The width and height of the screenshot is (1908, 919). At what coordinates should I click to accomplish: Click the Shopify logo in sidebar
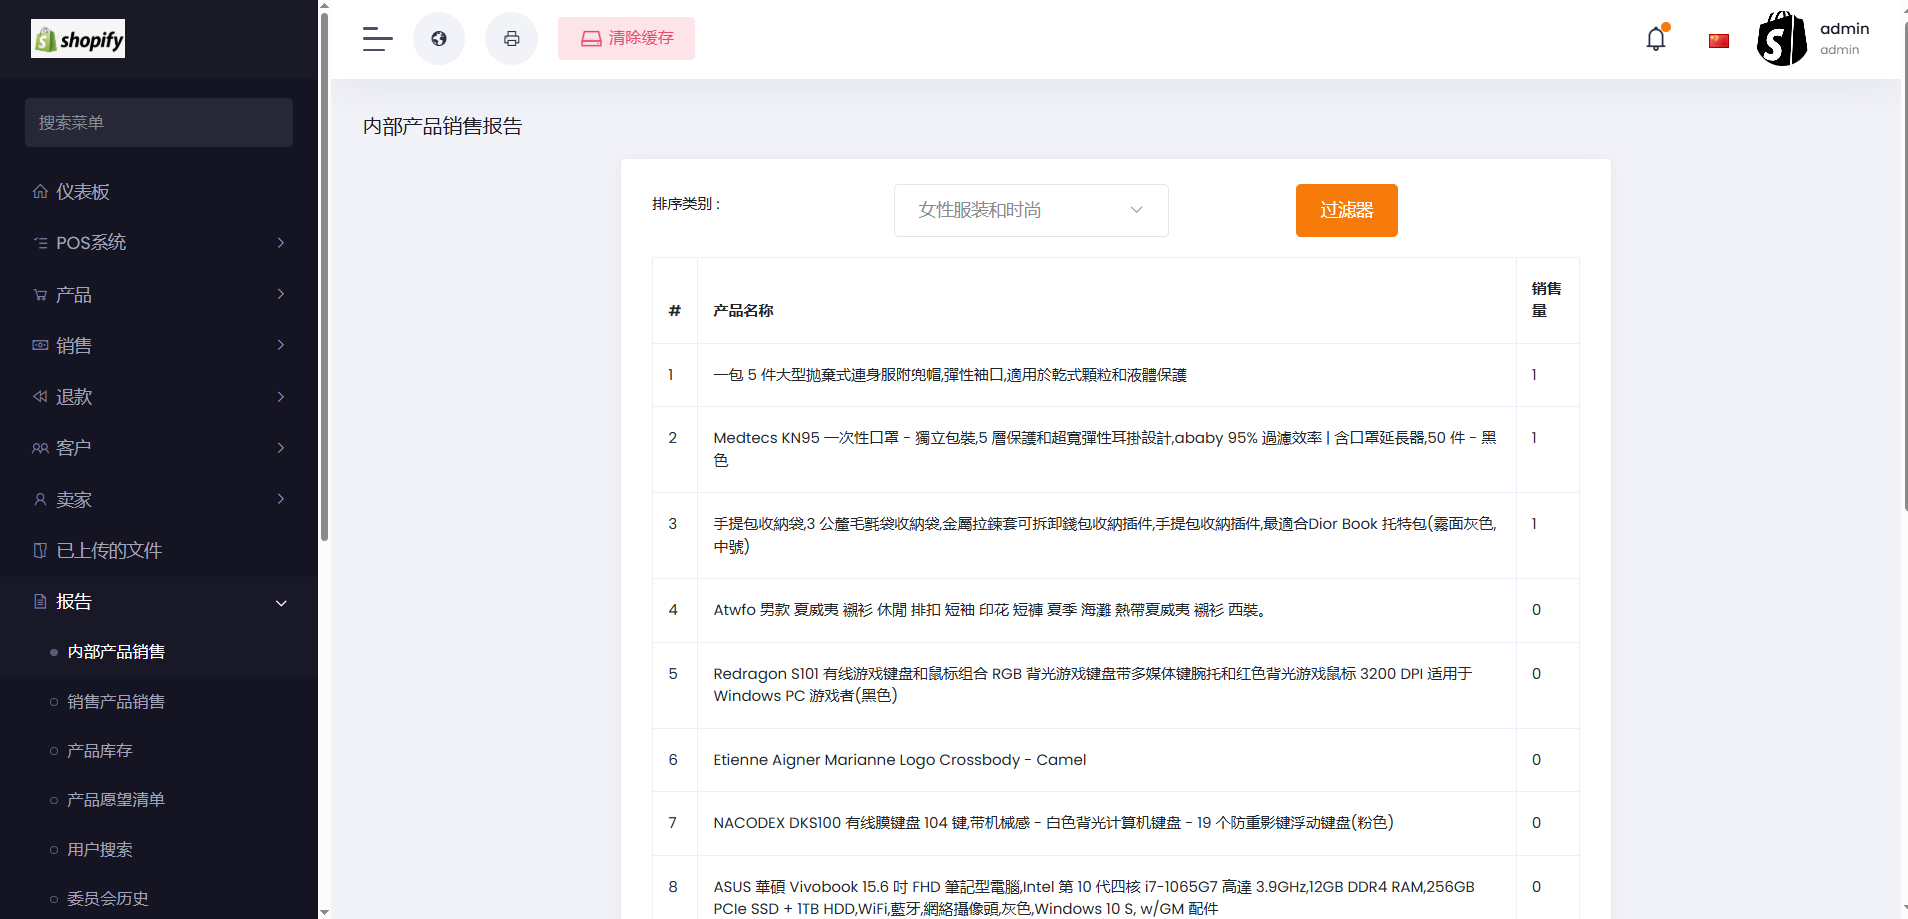point(78,39)
